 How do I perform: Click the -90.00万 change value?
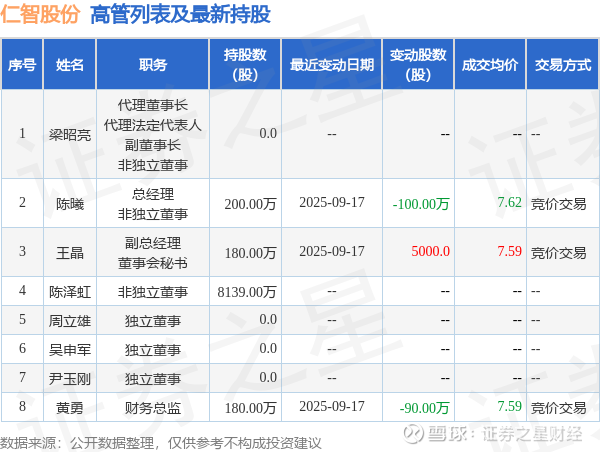[424, 408]
